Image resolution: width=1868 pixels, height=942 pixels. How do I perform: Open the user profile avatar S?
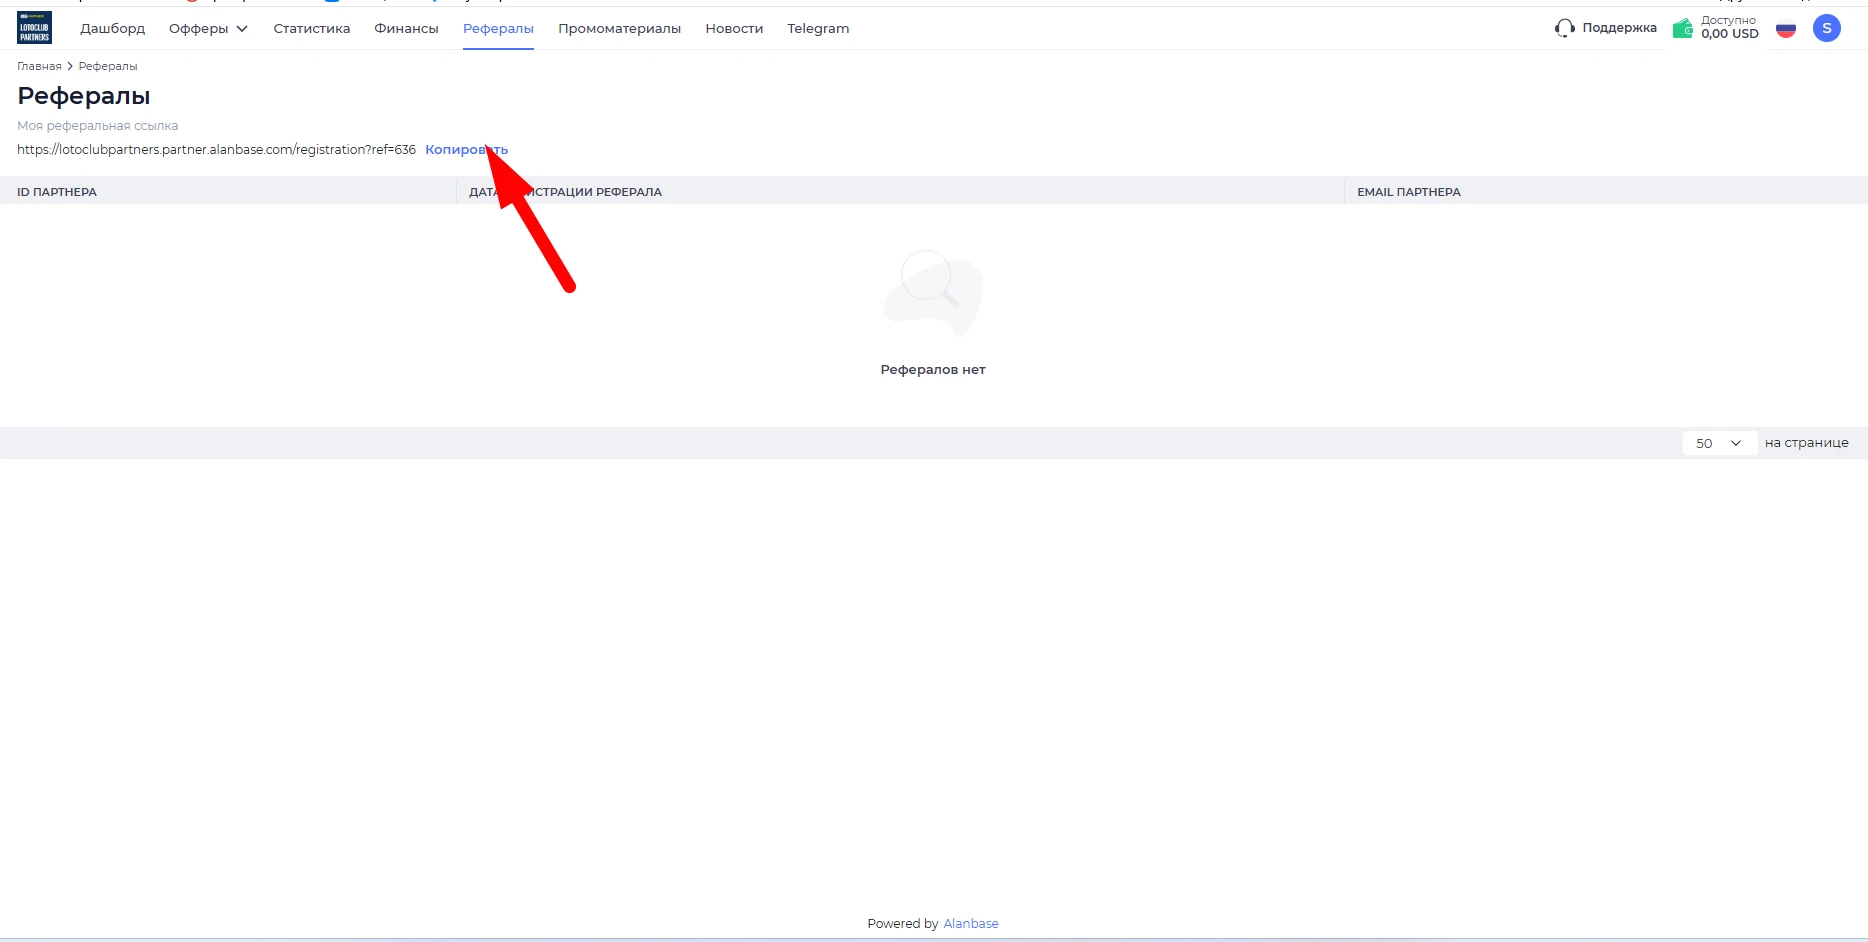click(1827, 28)
